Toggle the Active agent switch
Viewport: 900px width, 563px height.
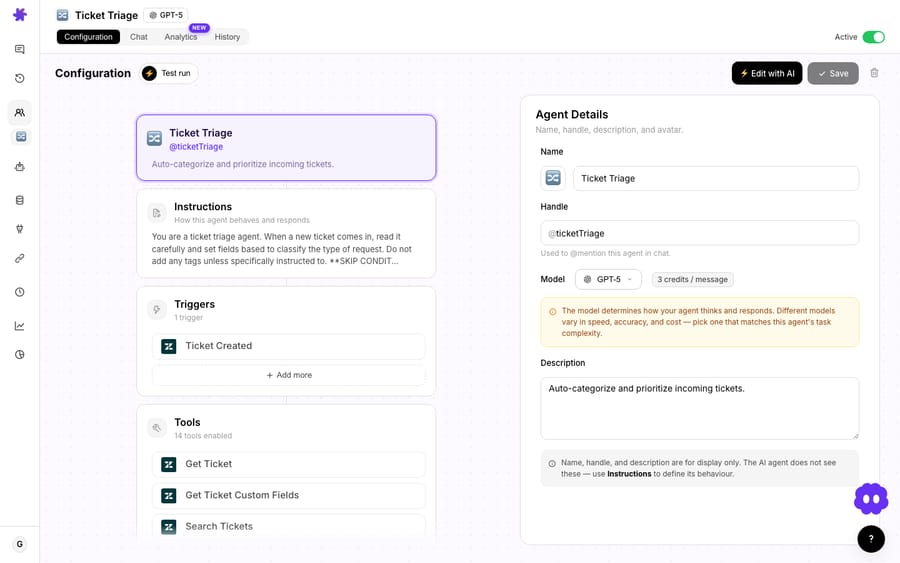coord(874,37)
